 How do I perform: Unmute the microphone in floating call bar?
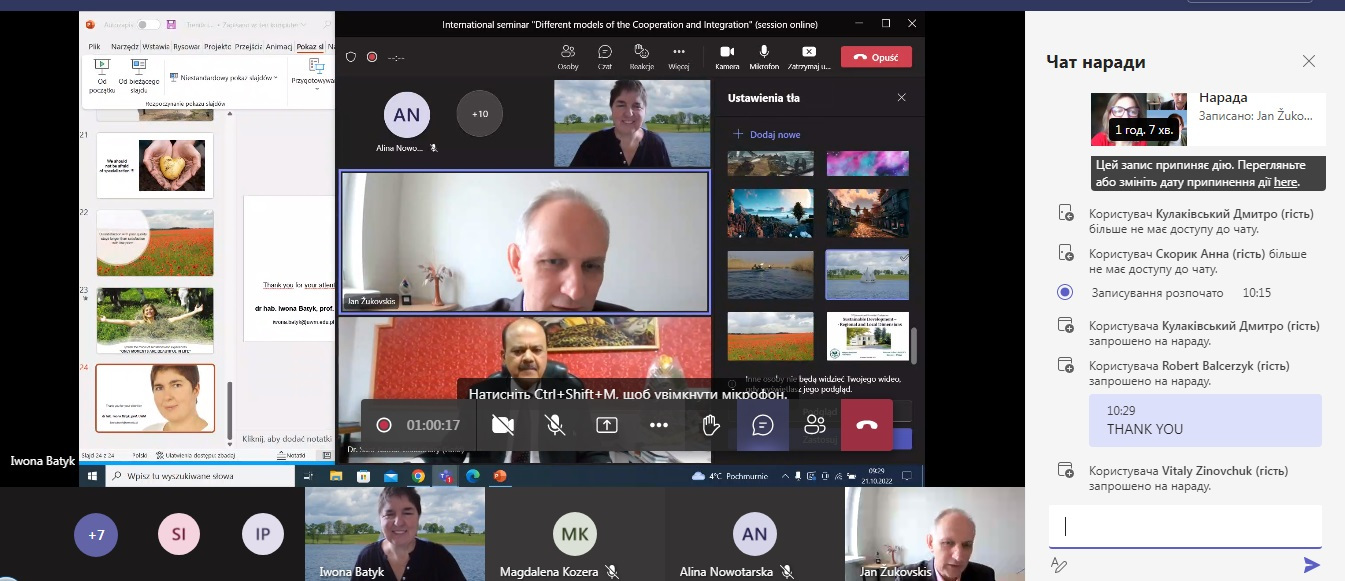555,425
